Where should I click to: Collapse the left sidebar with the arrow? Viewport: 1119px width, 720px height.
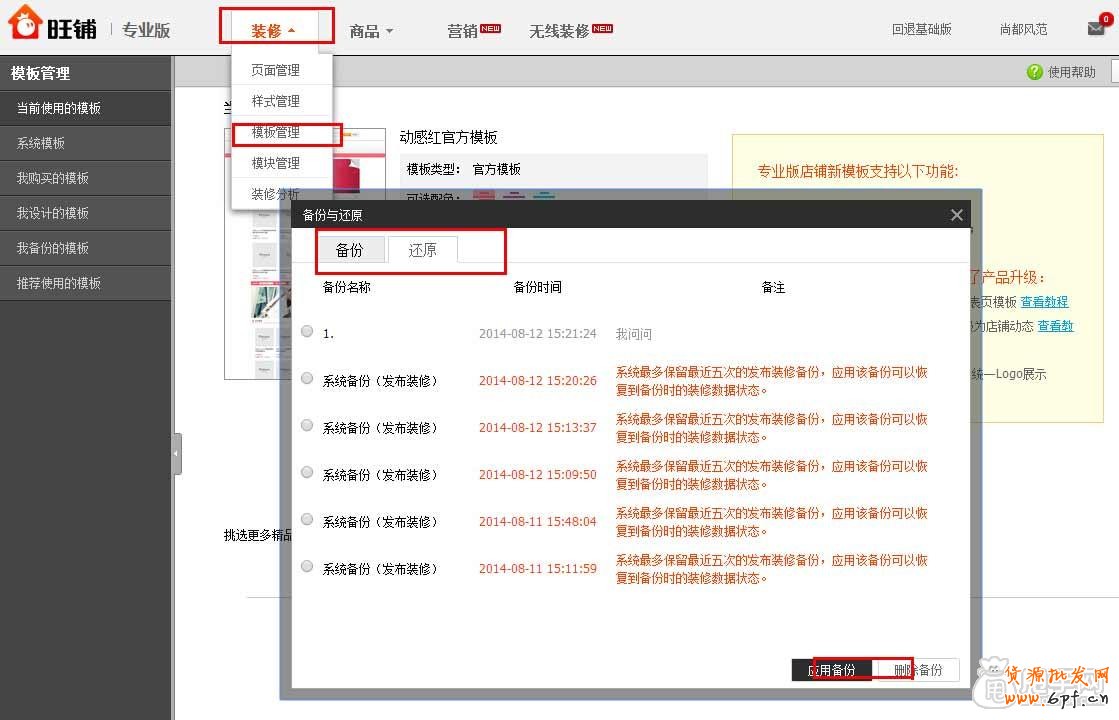[x=178, y=453]
